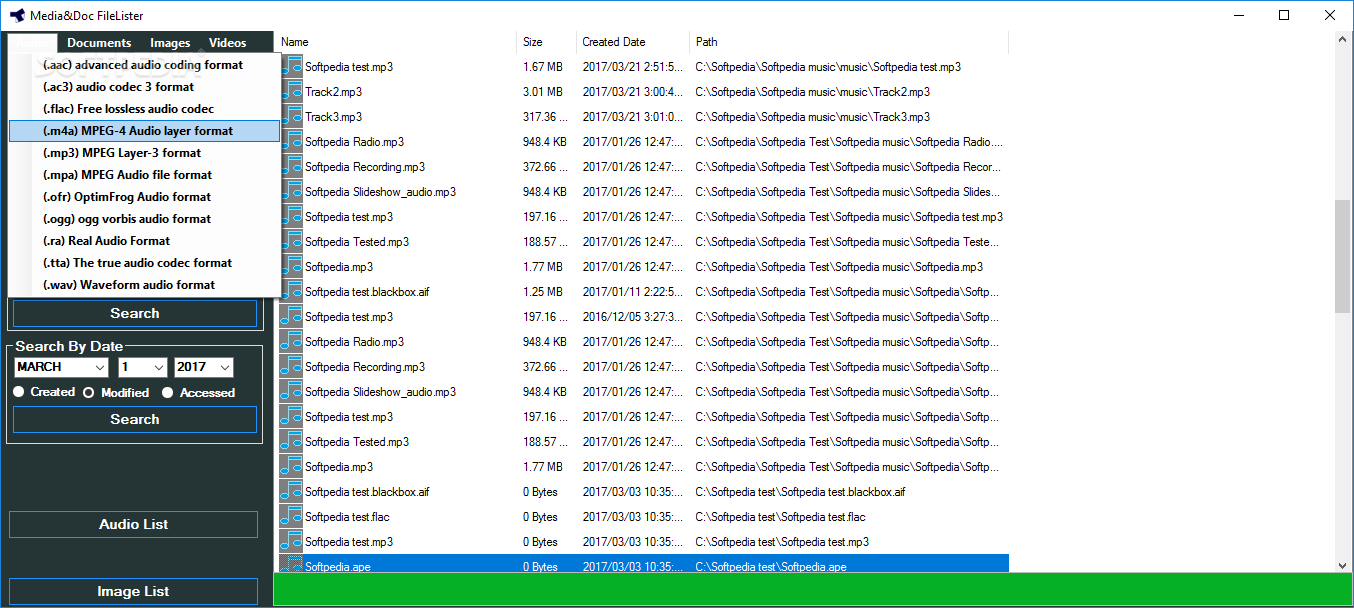Open the Audio List
Viewport: 1354px width, 608px height.
pyautogui.click(x=134, y=524)
